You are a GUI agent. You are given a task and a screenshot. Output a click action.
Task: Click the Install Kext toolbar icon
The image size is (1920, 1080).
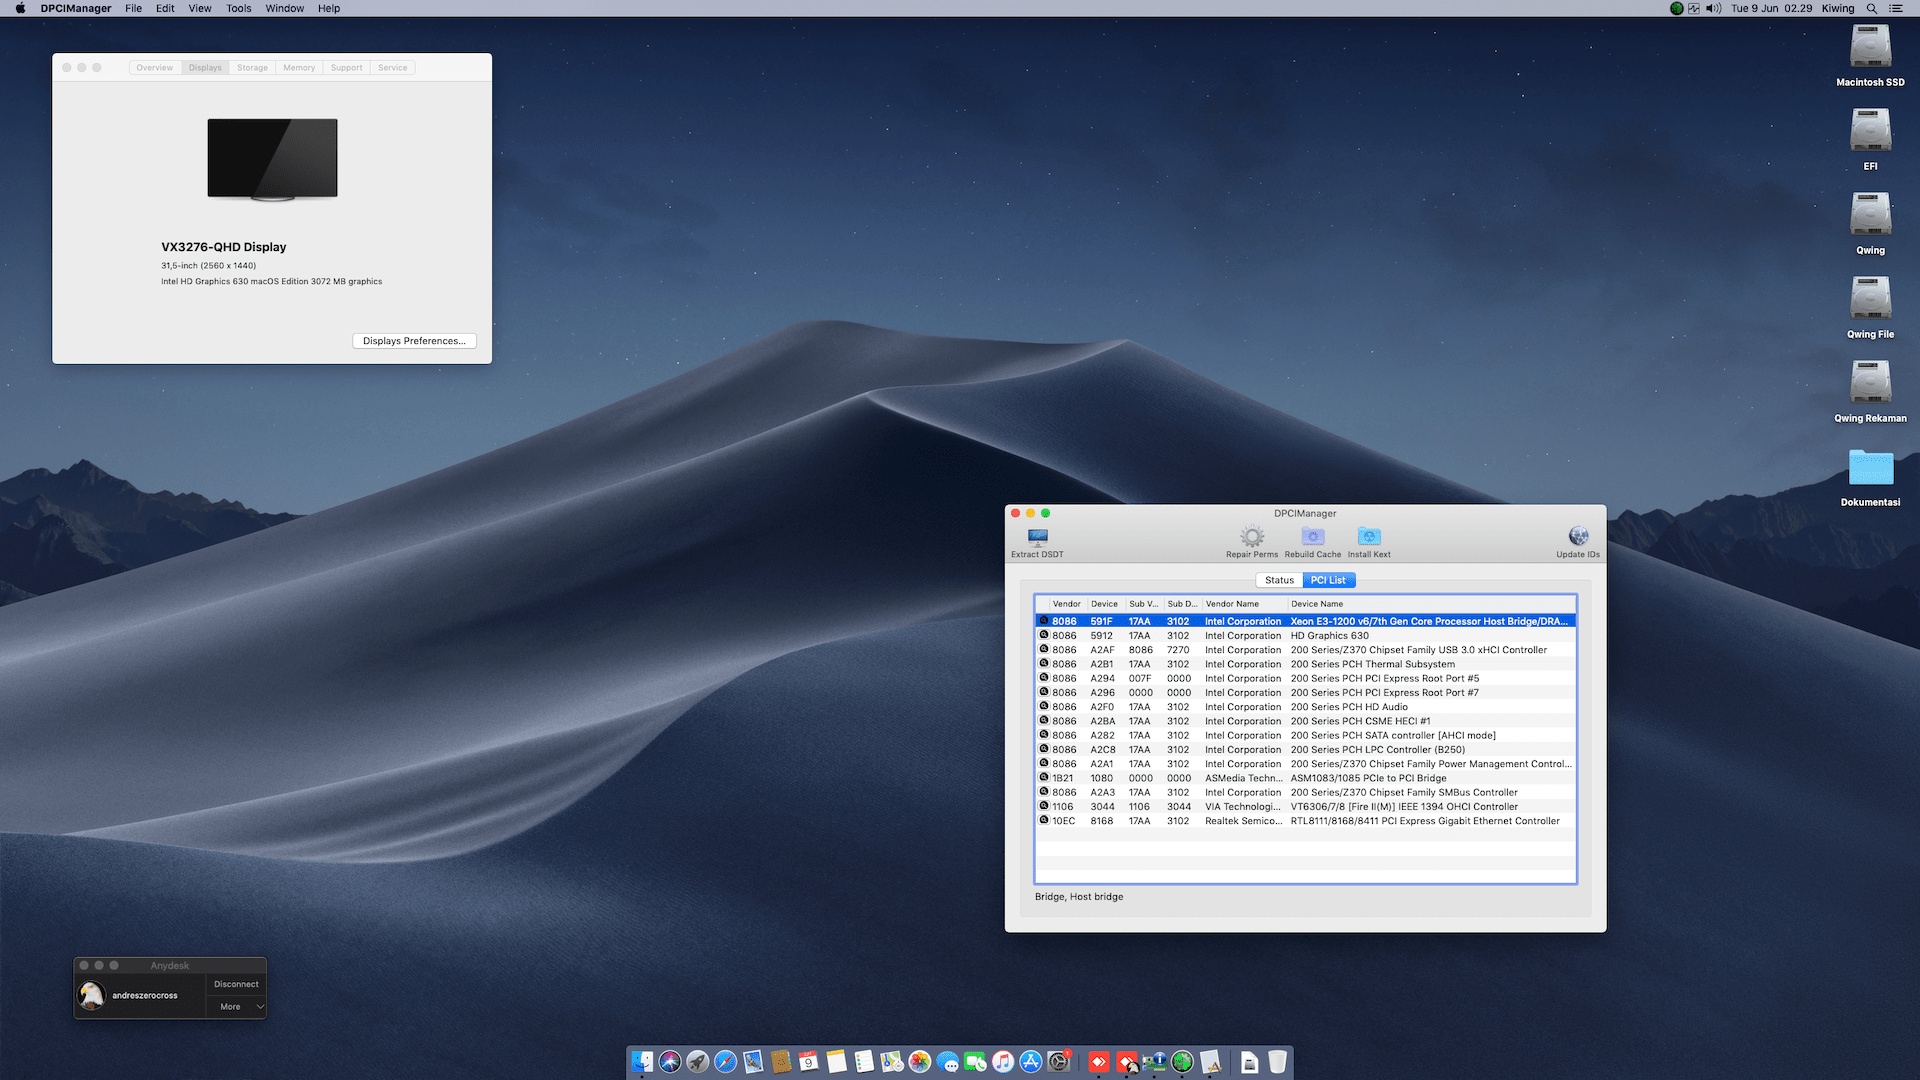click(x=1369, y=537)
